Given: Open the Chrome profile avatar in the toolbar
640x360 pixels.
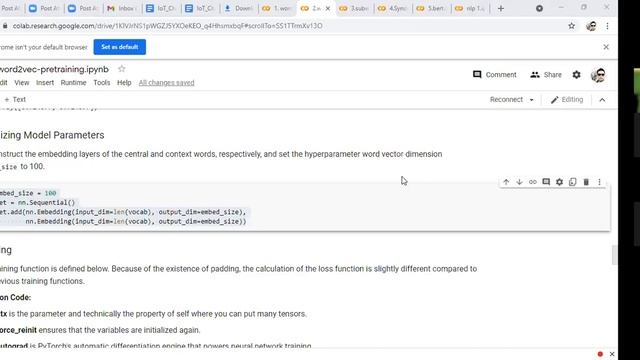Looking at the screenshot, I should click(x=591, y=26).
